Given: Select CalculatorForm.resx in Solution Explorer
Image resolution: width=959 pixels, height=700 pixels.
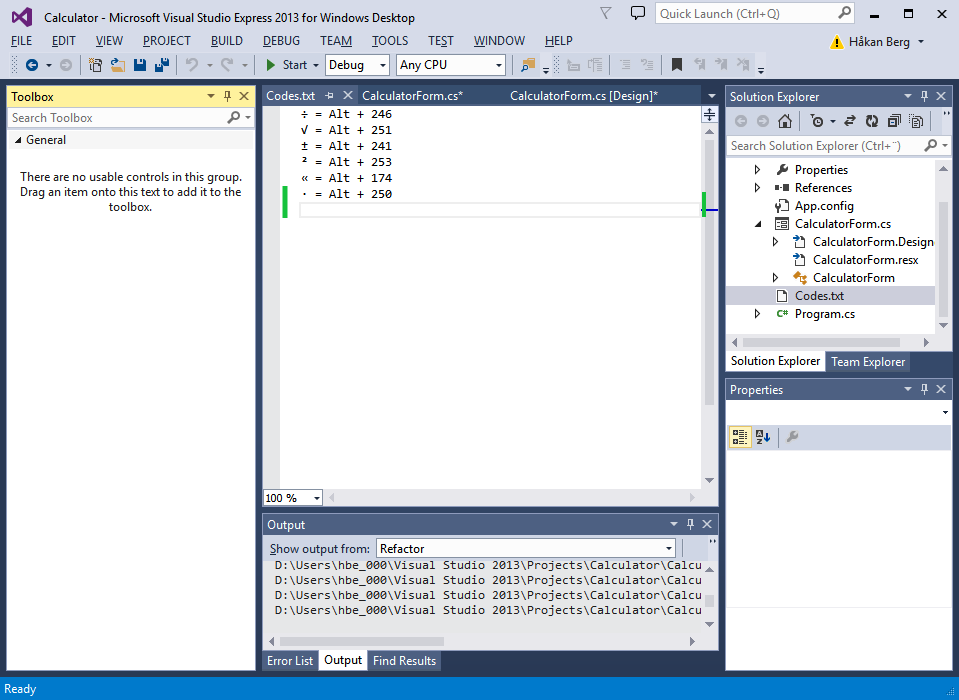Looking at the screenshot, I should [x=865, y=260].
